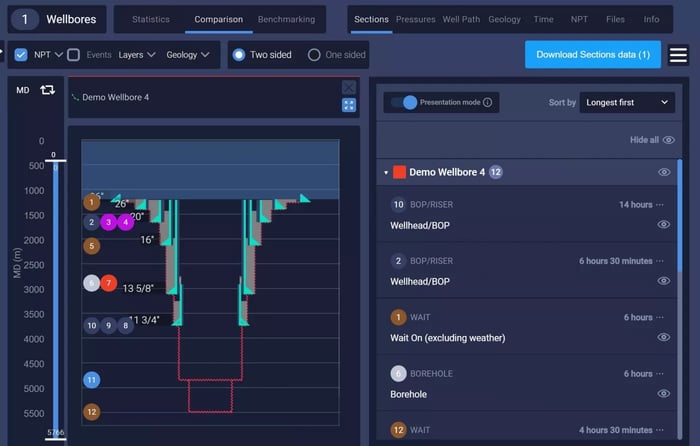Open the Pressures tab
700x446 pixels.
(x=415, y=19)
